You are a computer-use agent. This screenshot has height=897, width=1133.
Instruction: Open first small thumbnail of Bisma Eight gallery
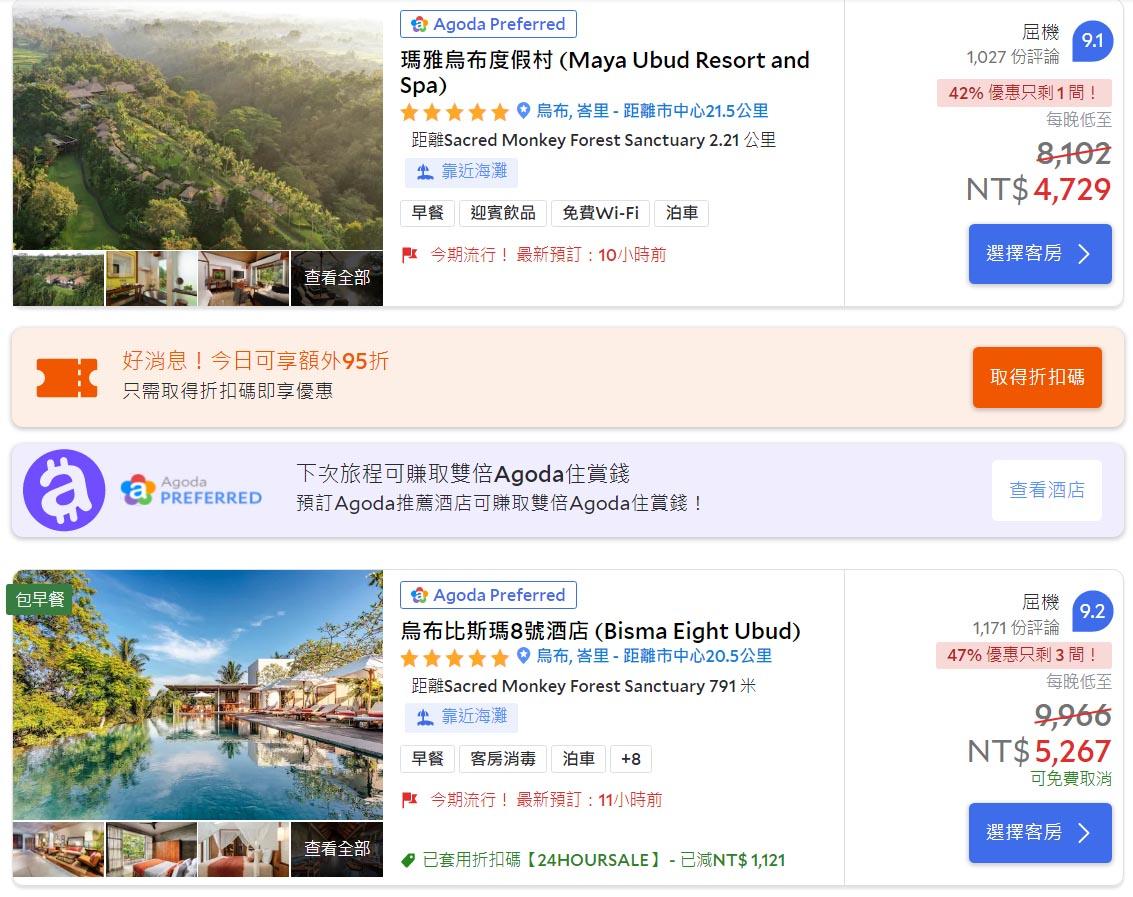(59, 849)
